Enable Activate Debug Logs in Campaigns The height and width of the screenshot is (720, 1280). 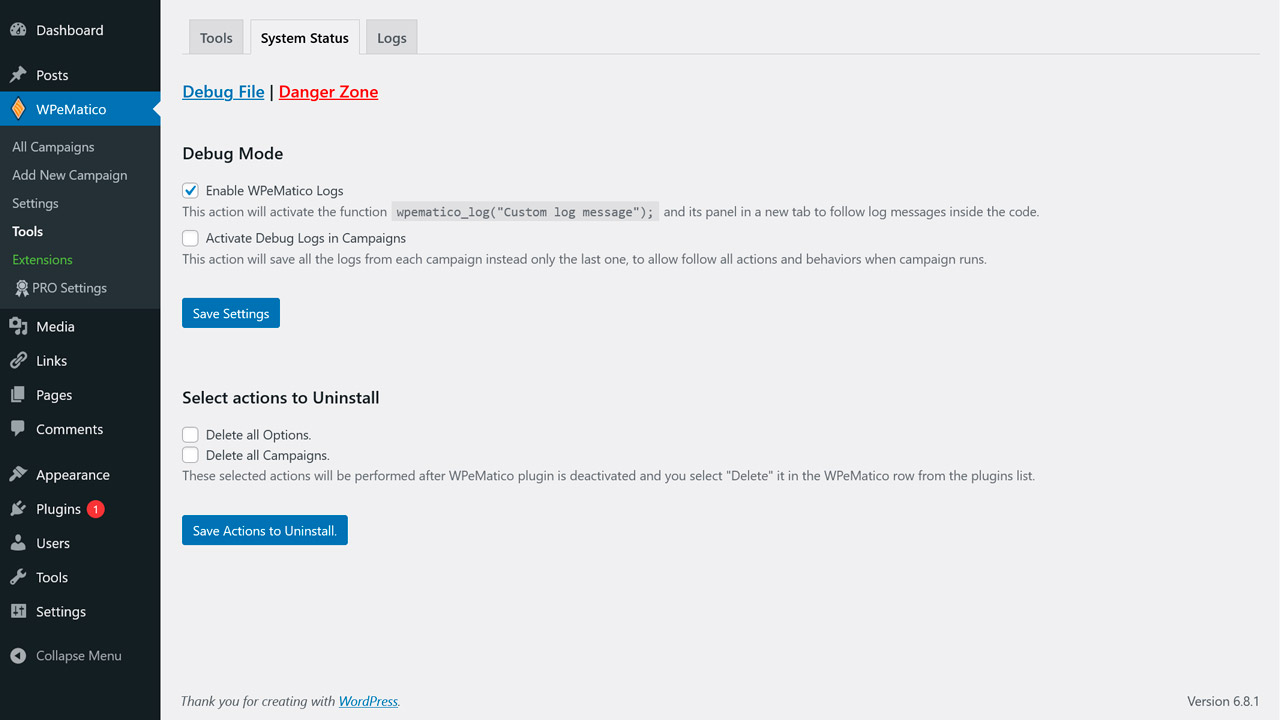point(190,238)
